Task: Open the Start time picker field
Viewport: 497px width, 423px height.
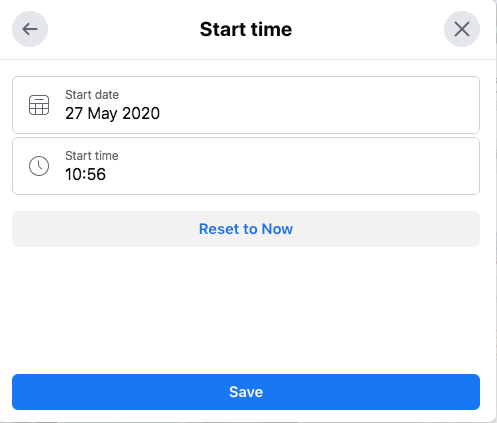Action: pos(246,166)
